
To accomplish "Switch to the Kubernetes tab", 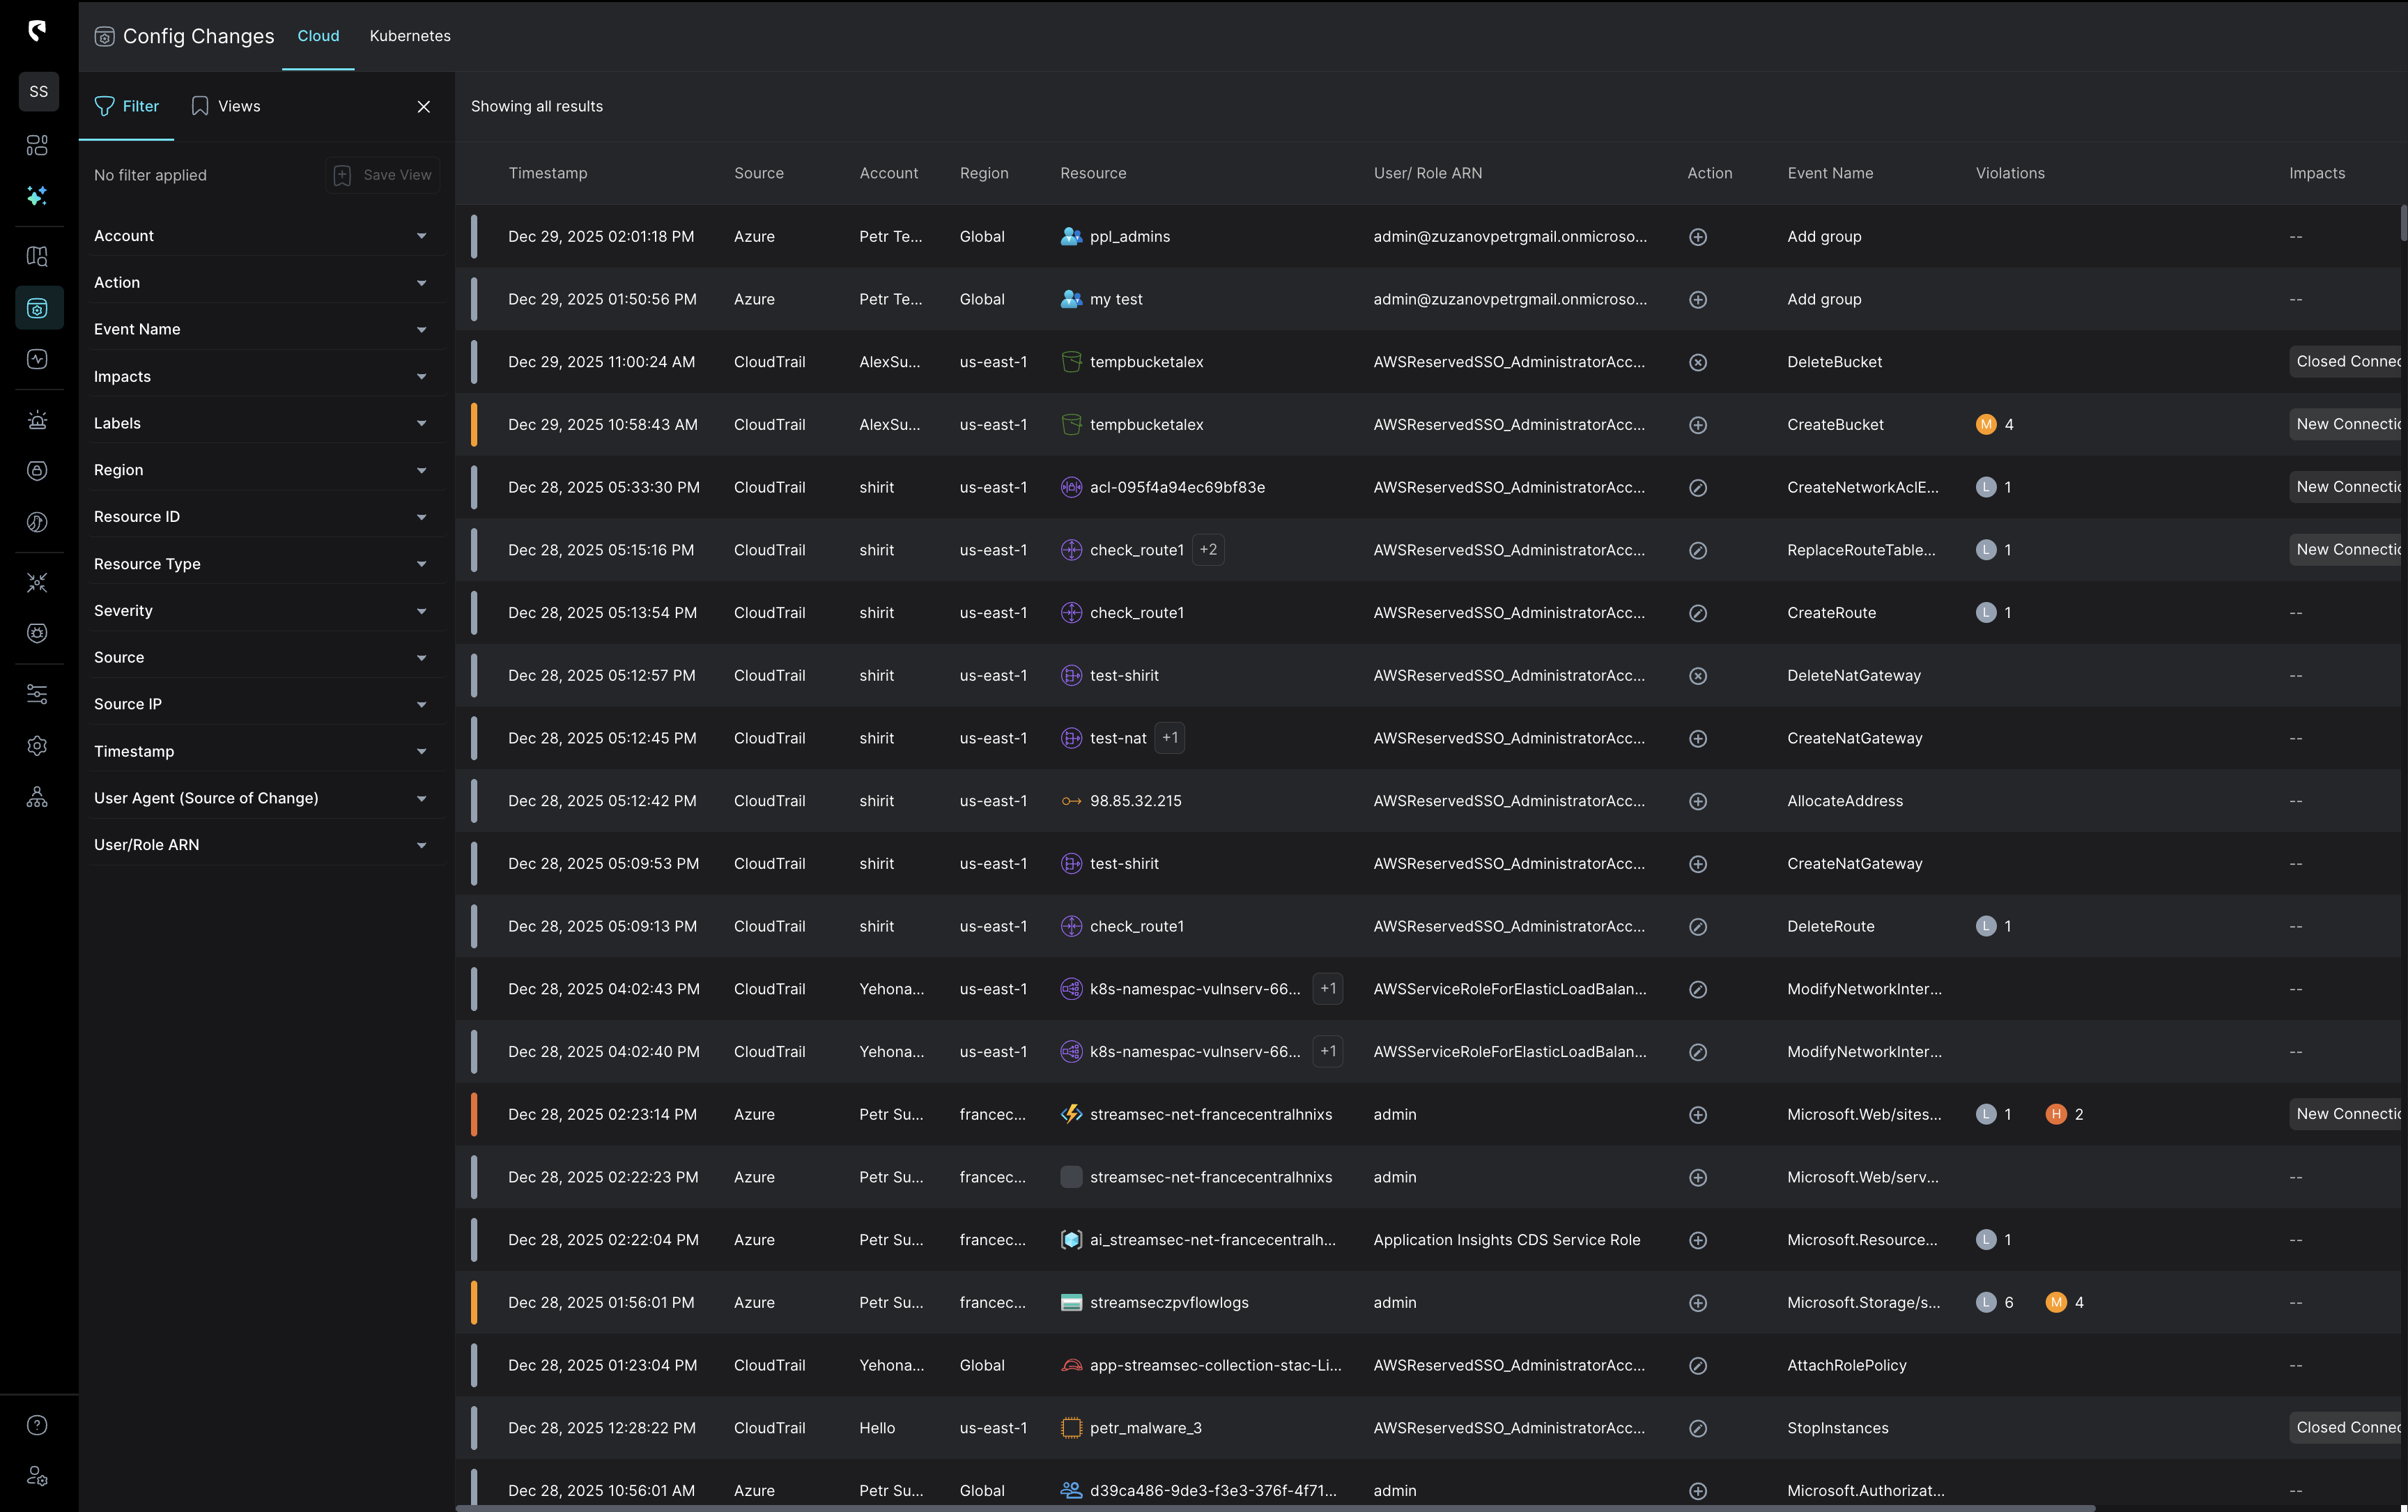I will coord(410,36).
